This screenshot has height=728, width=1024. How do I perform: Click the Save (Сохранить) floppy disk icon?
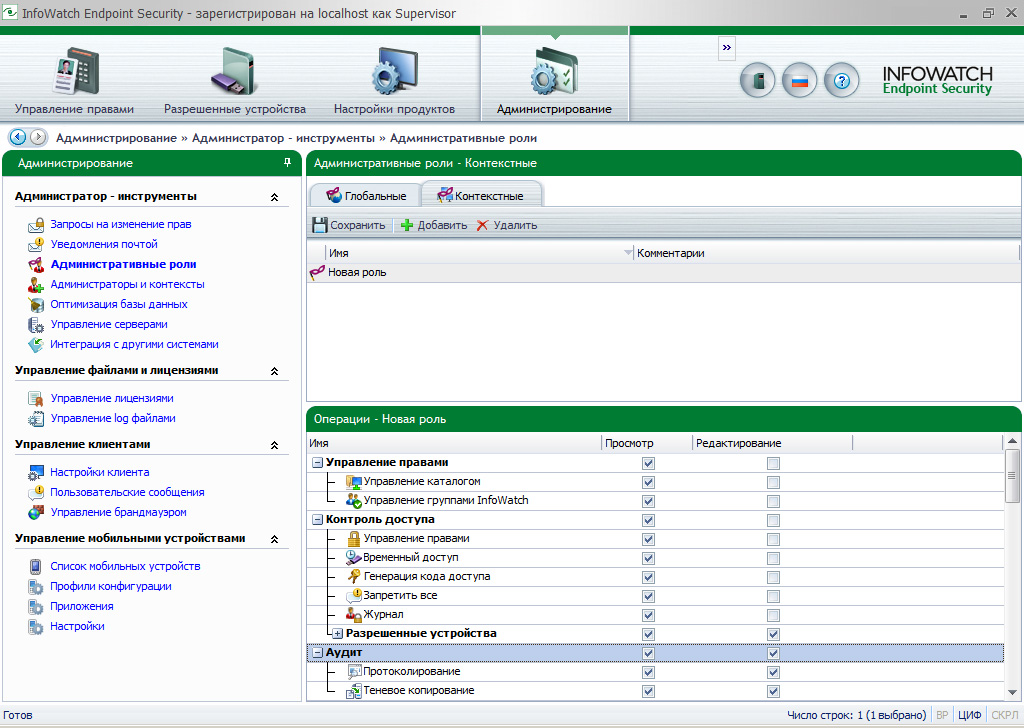point(320,225)
